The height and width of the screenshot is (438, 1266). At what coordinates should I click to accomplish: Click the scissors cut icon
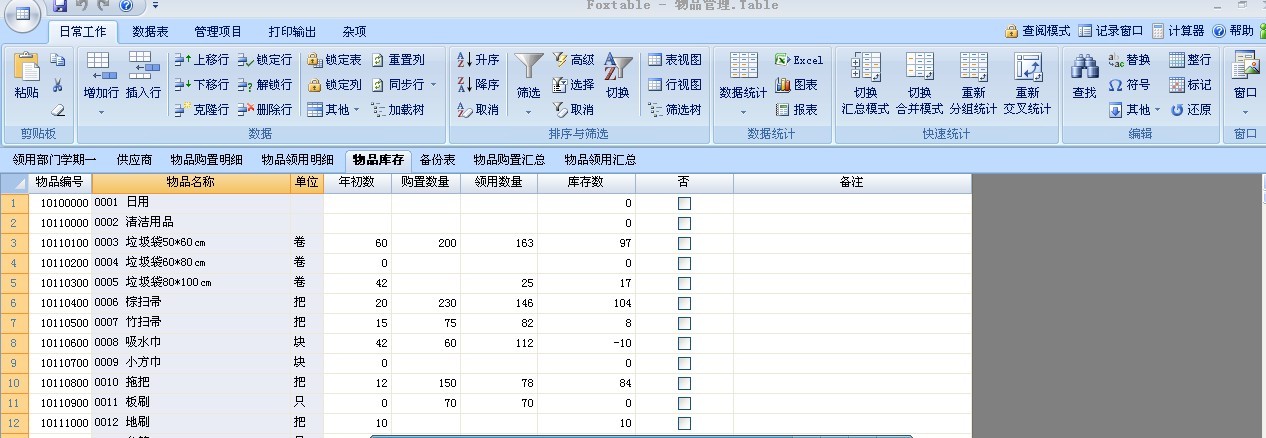[x=58, y=85]
